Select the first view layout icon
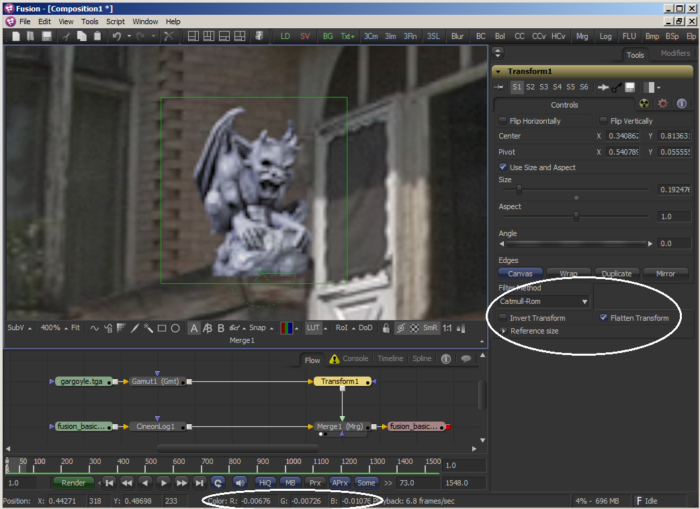 coord(193,36)
